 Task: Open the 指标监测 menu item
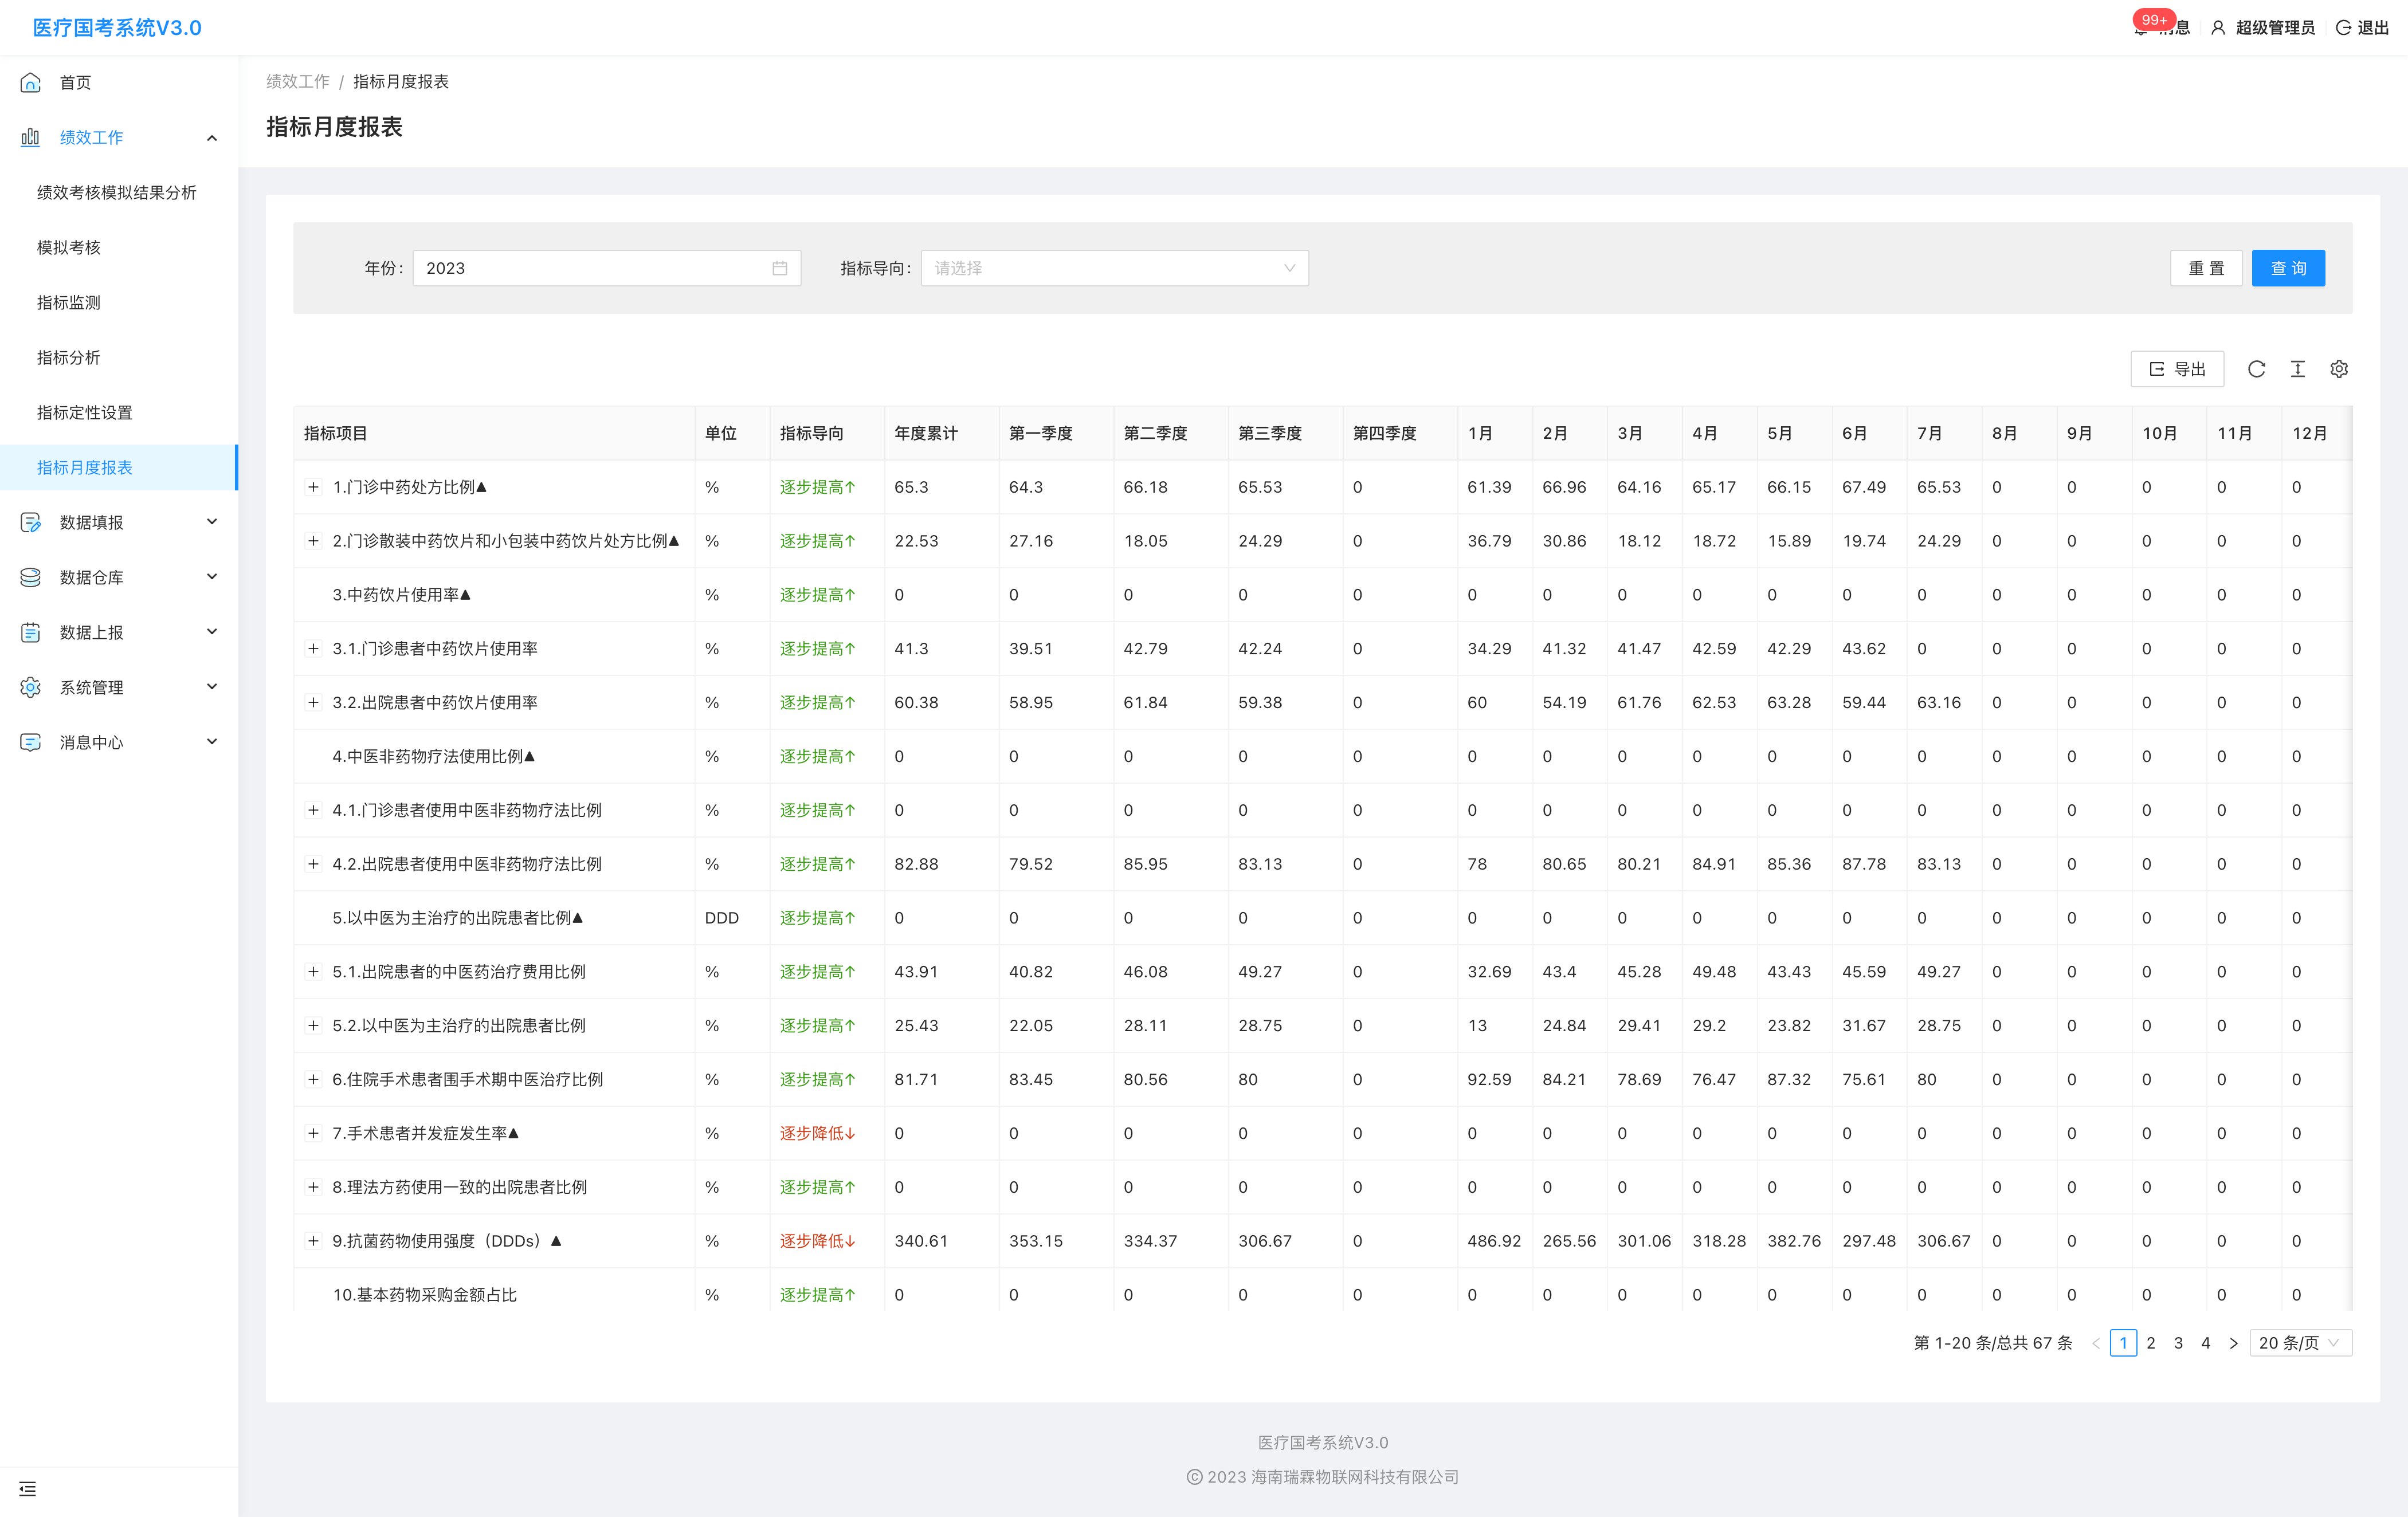pos(69,302)
